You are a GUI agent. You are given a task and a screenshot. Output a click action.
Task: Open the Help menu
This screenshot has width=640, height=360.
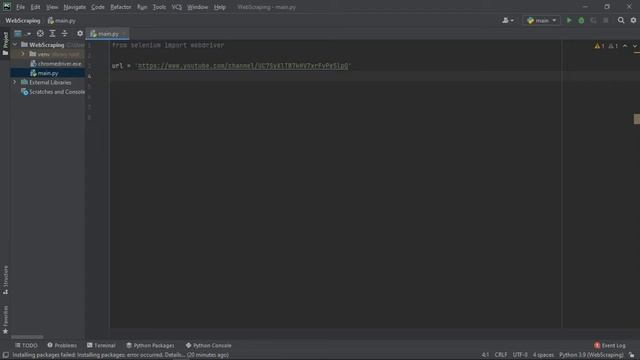coord(220,7)
